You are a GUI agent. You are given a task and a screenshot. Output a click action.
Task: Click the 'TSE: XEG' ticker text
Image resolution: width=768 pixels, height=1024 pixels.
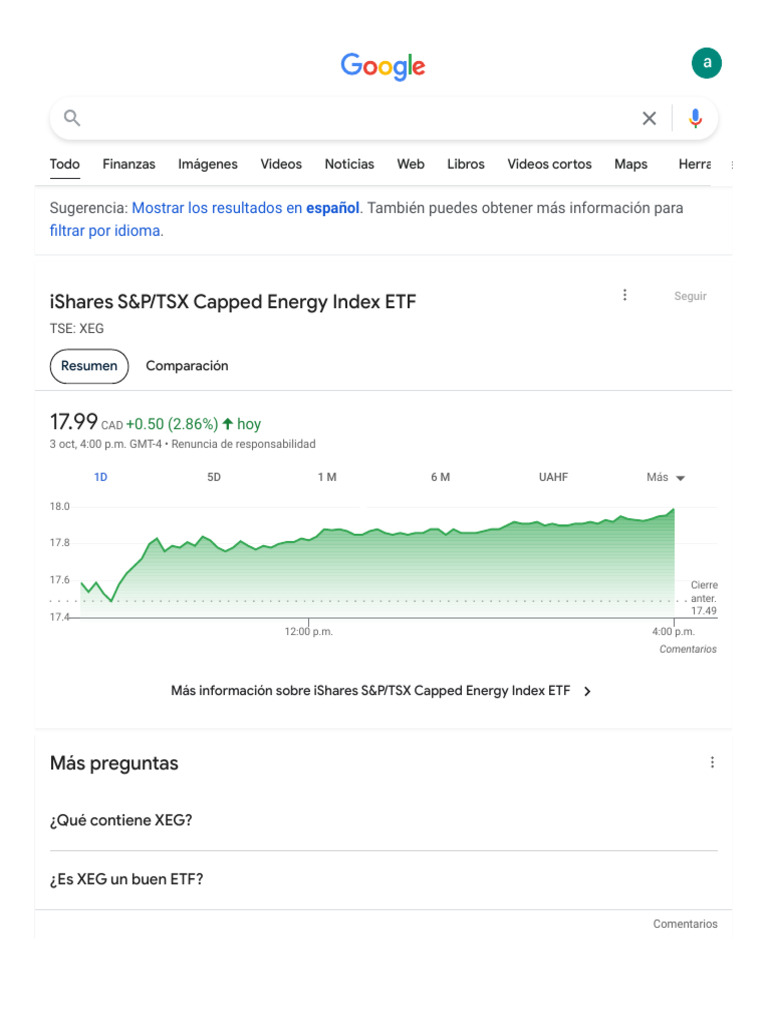pyautogui.click(x=76, y=328)
